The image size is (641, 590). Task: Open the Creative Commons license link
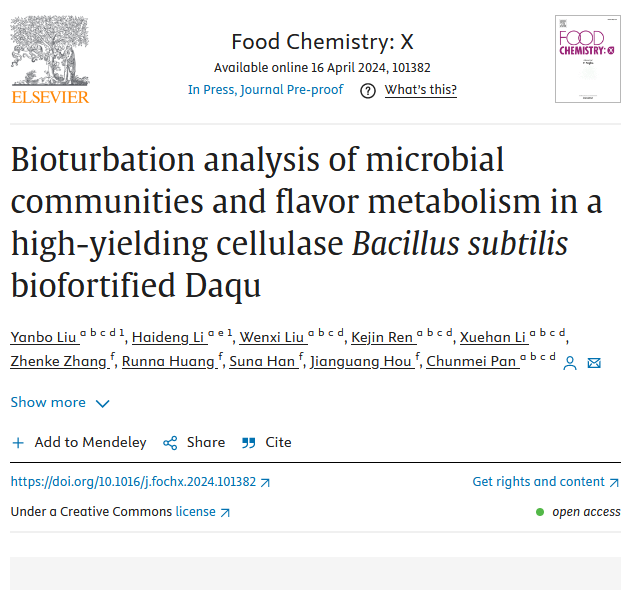[196, 512]
